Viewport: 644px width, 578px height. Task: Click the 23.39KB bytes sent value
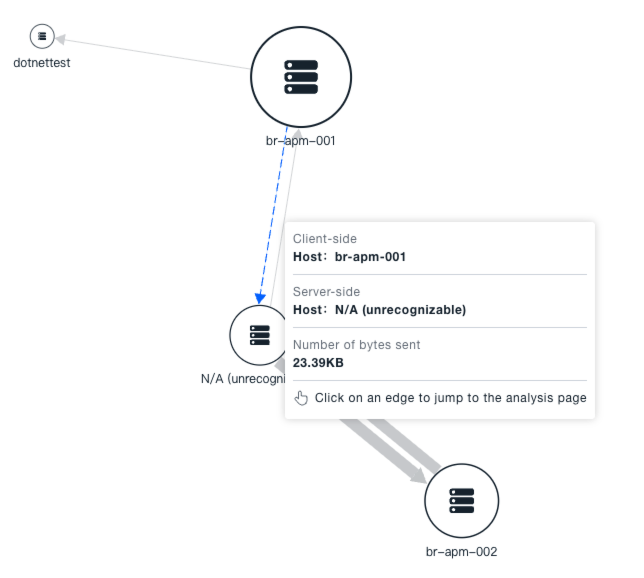tap(318, 362)
